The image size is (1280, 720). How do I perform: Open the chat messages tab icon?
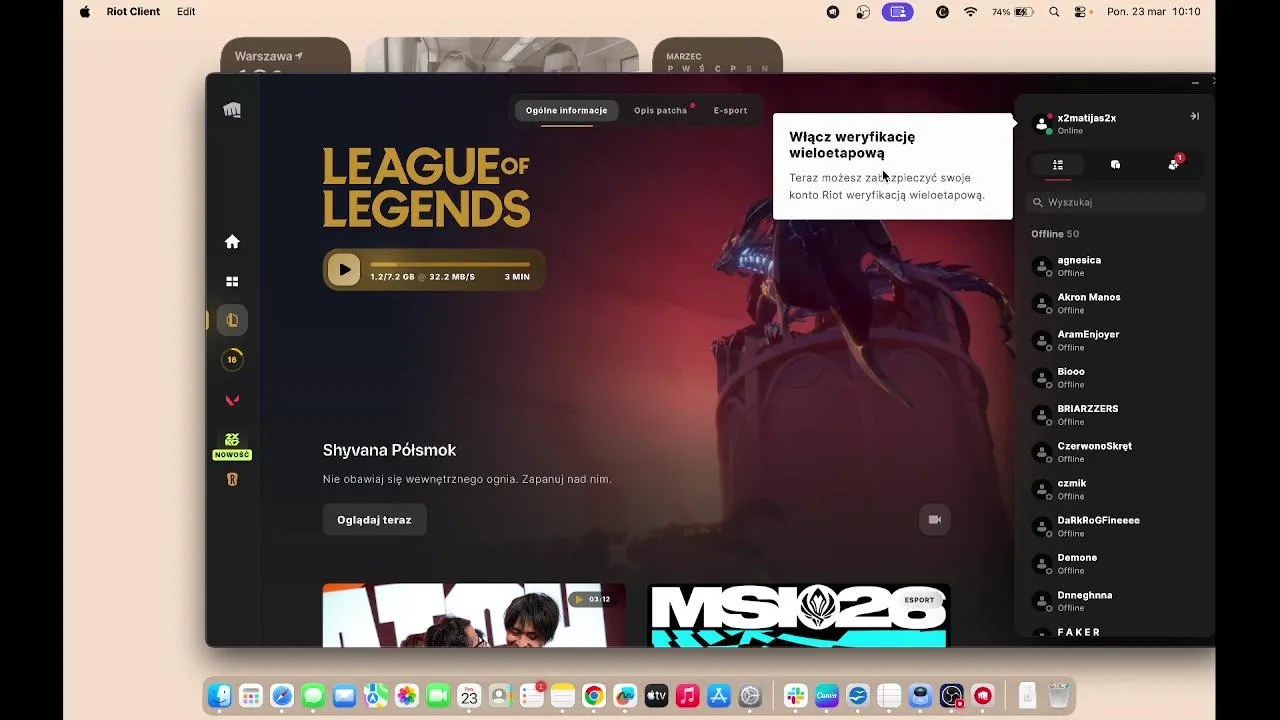(1115, 165)
